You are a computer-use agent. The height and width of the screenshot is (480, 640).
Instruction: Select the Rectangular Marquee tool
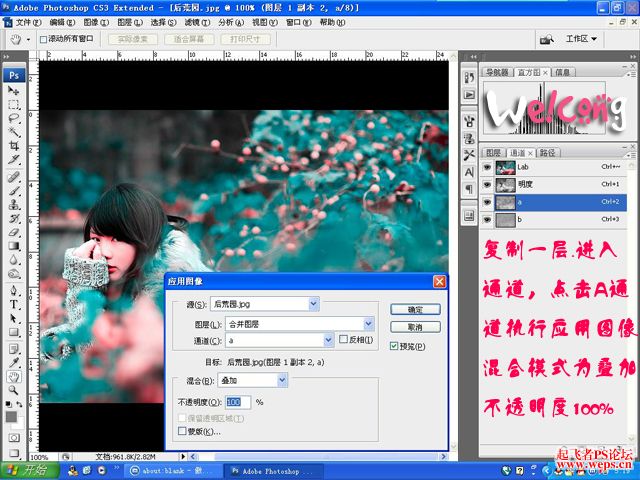(x=14, y=104)
